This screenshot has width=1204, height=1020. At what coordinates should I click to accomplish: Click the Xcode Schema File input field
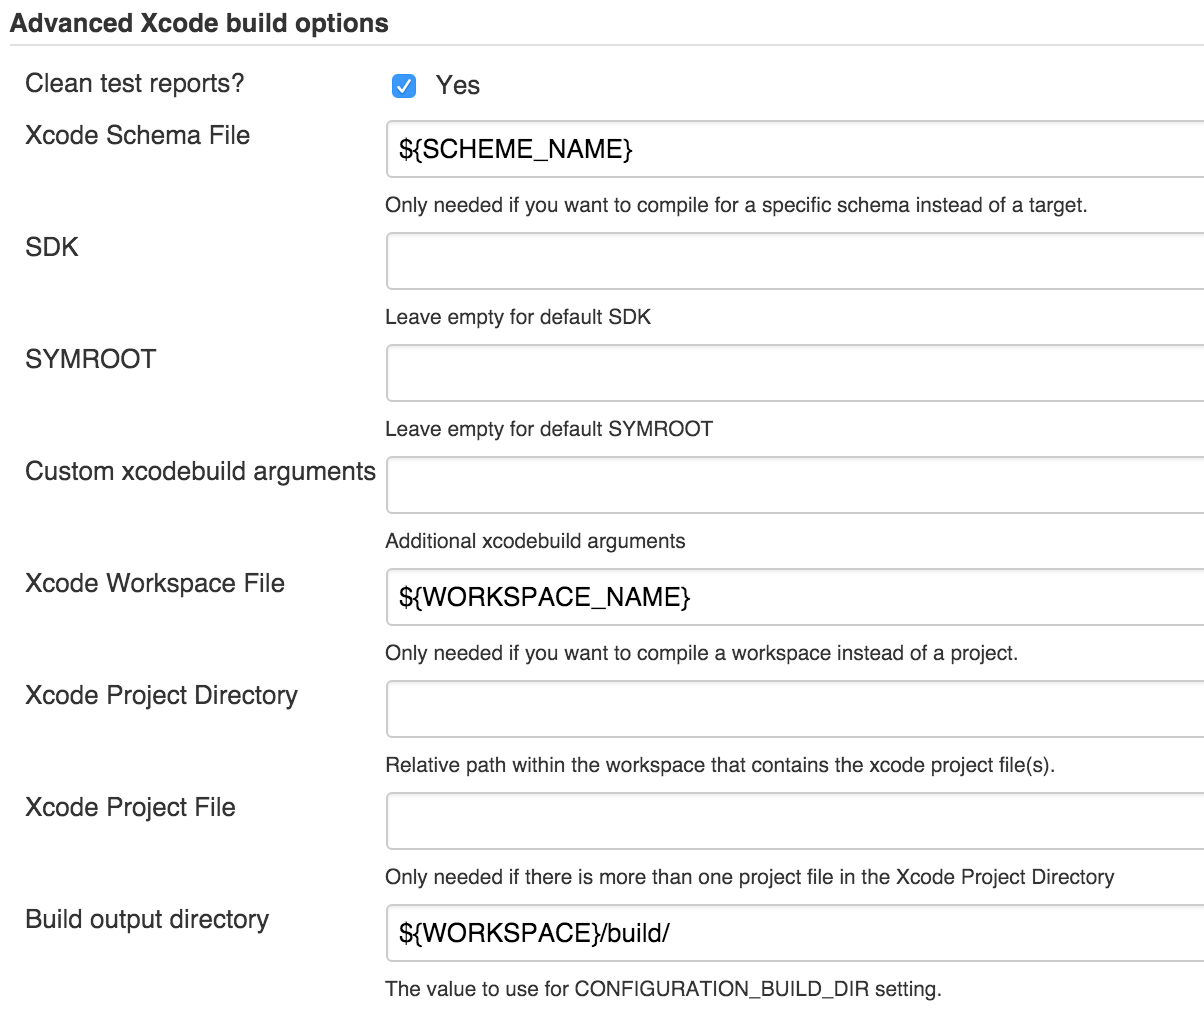point(795,150)
